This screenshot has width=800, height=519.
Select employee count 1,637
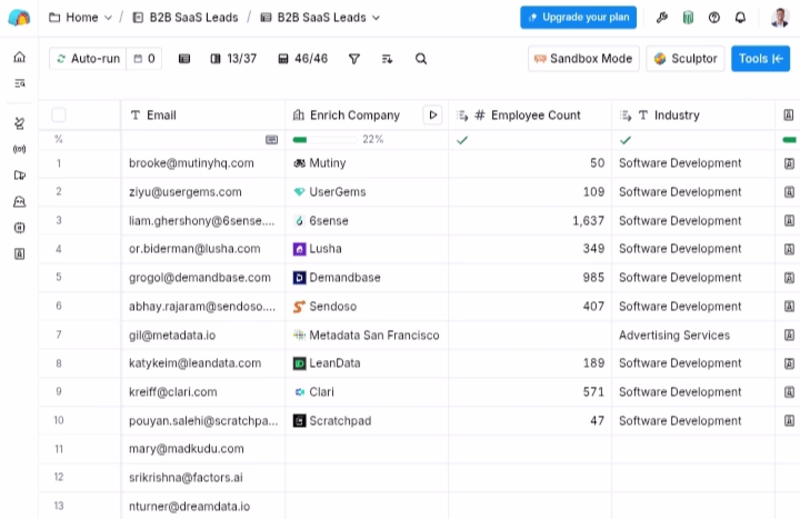click(588, 220)
